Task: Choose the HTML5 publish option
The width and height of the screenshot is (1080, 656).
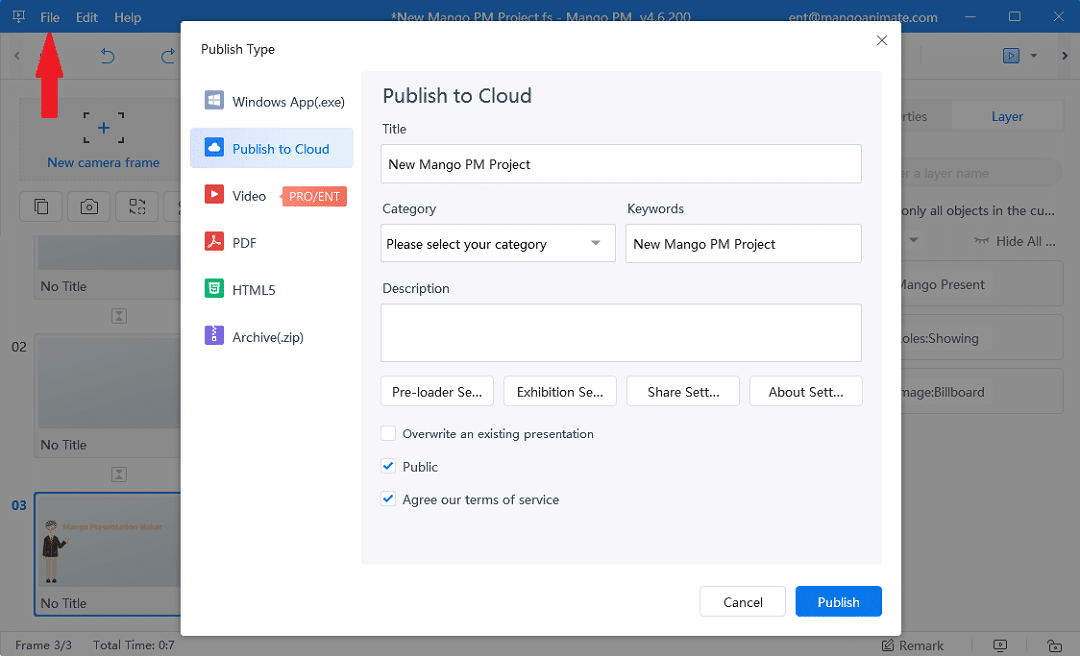Action: pyautogui.click(x=253, y=290)
